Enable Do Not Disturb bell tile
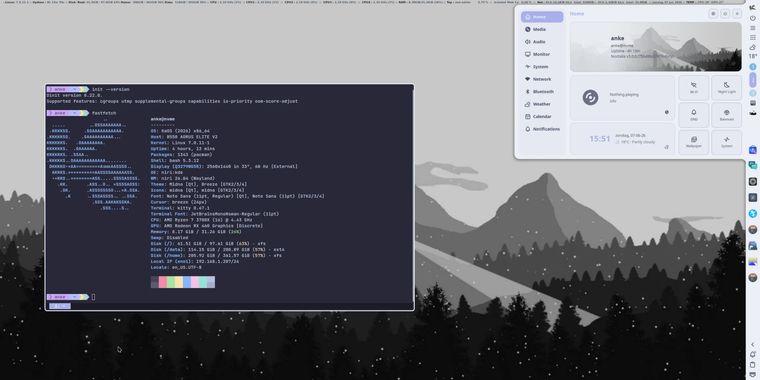This screenshot has width=760, height=380. 694,115
